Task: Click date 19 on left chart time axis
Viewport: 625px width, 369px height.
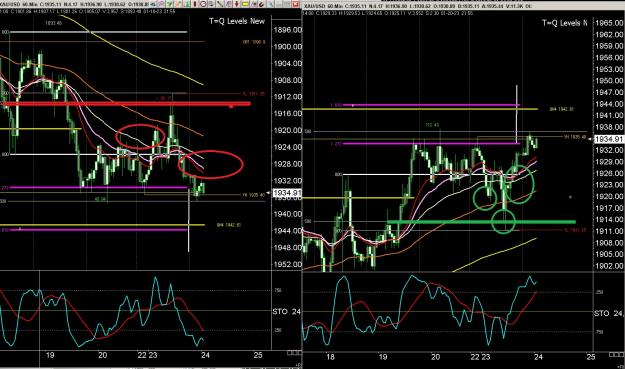Action: [x=50, y=355]
